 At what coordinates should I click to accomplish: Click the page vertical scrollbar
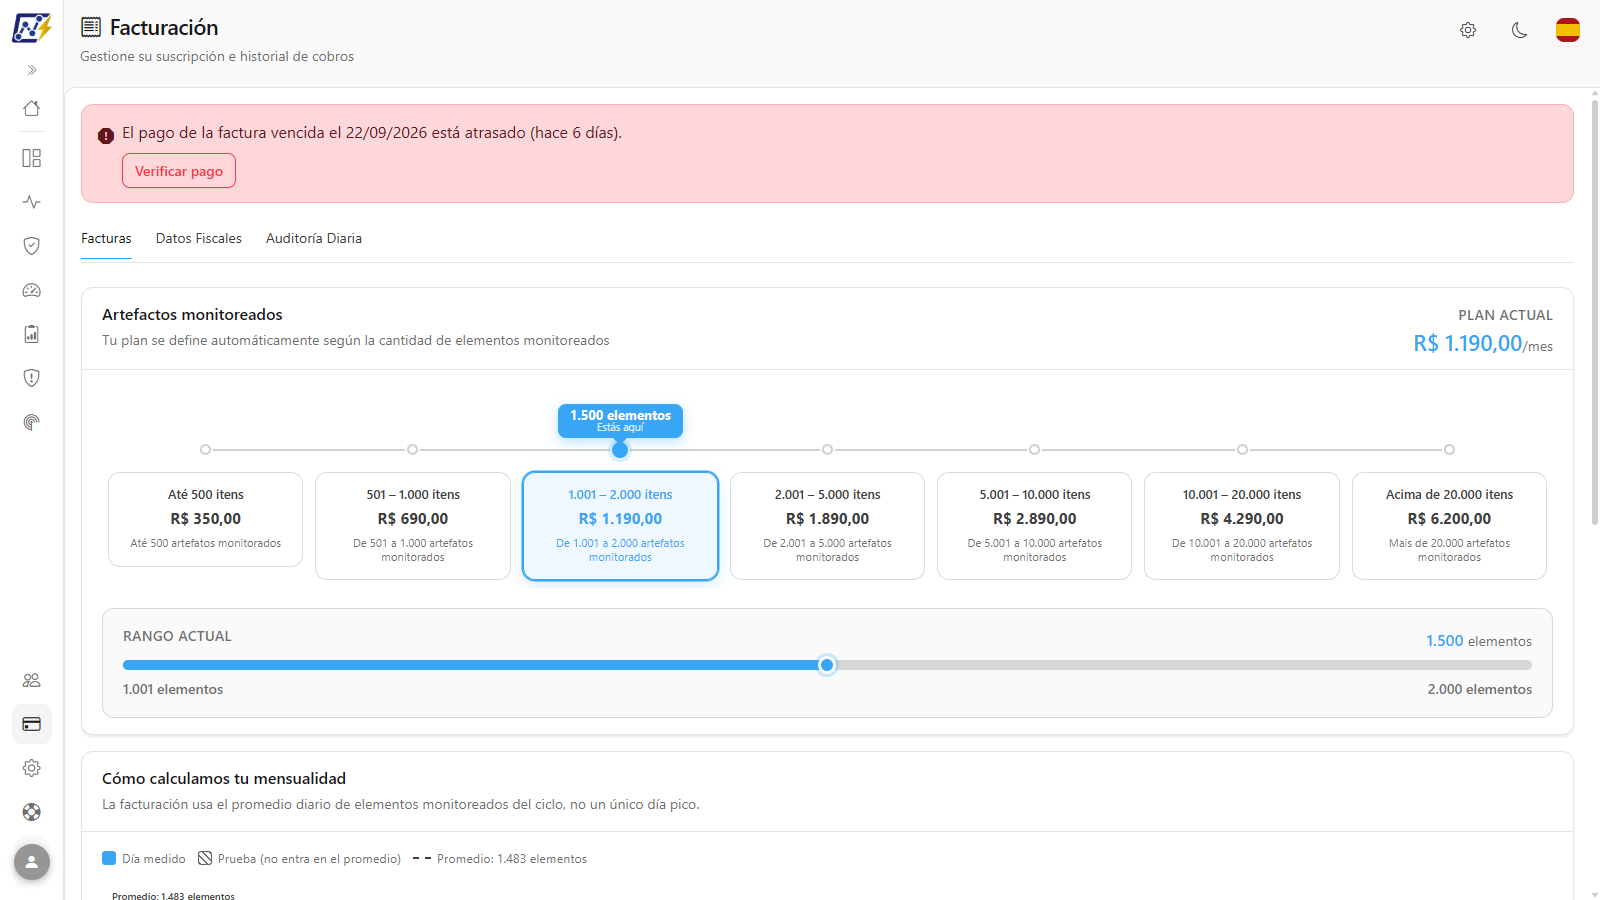tap(1594, 310)
